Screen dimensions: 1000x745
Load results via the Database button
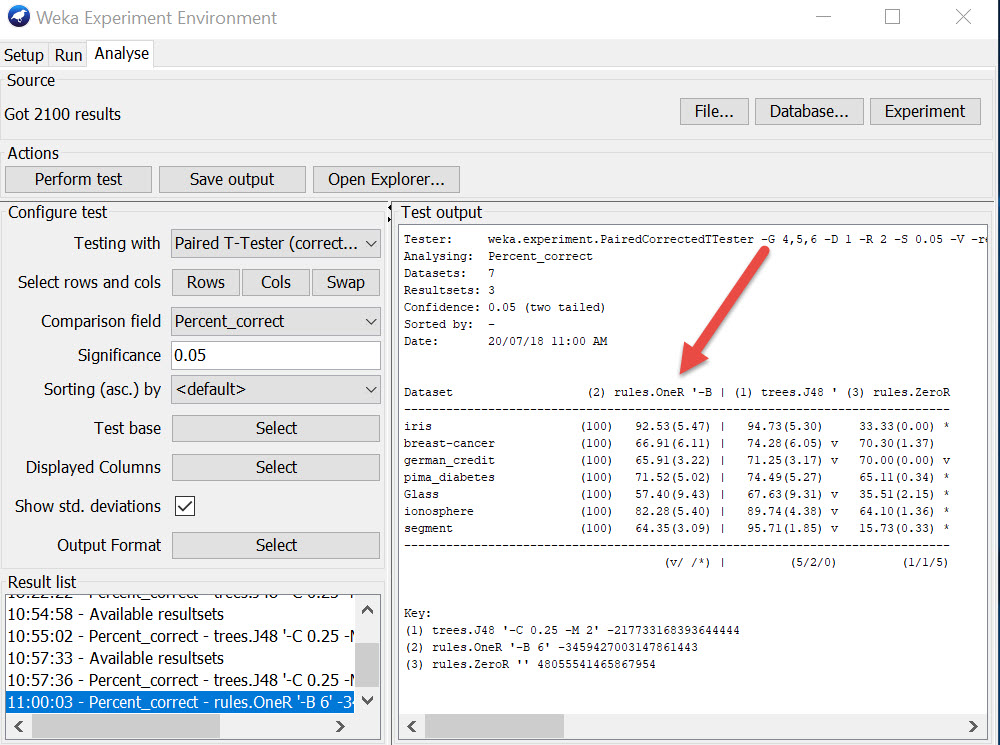tap(808, 111)
